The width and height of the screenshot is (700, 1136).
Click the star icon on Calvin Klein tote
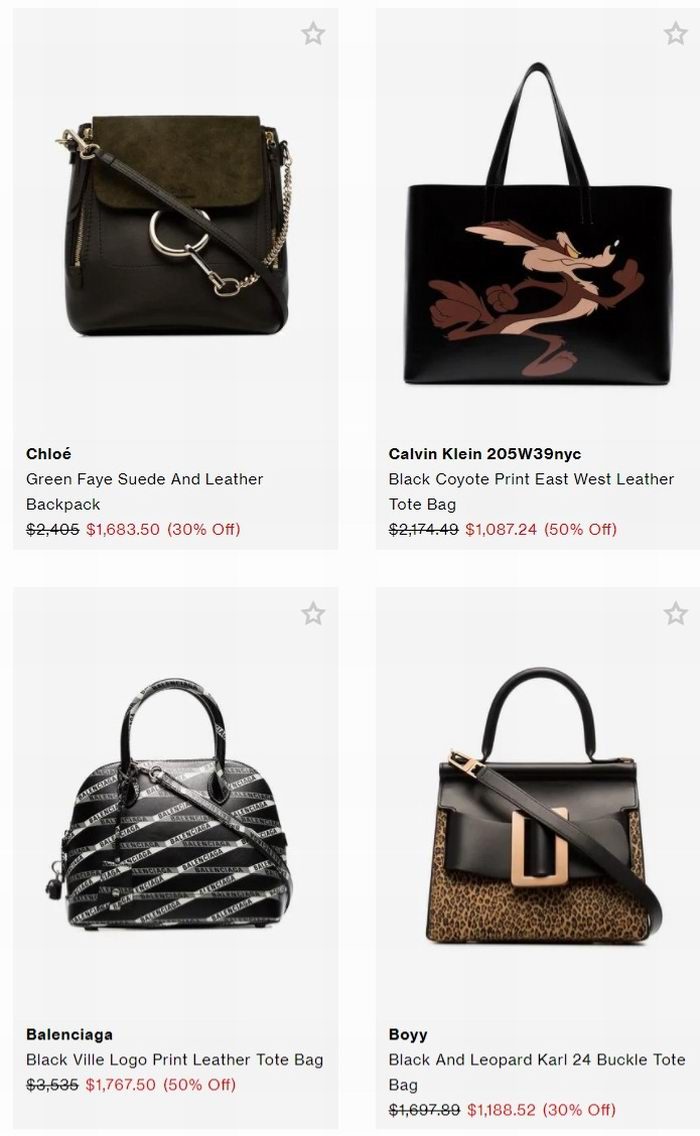click(675, 33)
